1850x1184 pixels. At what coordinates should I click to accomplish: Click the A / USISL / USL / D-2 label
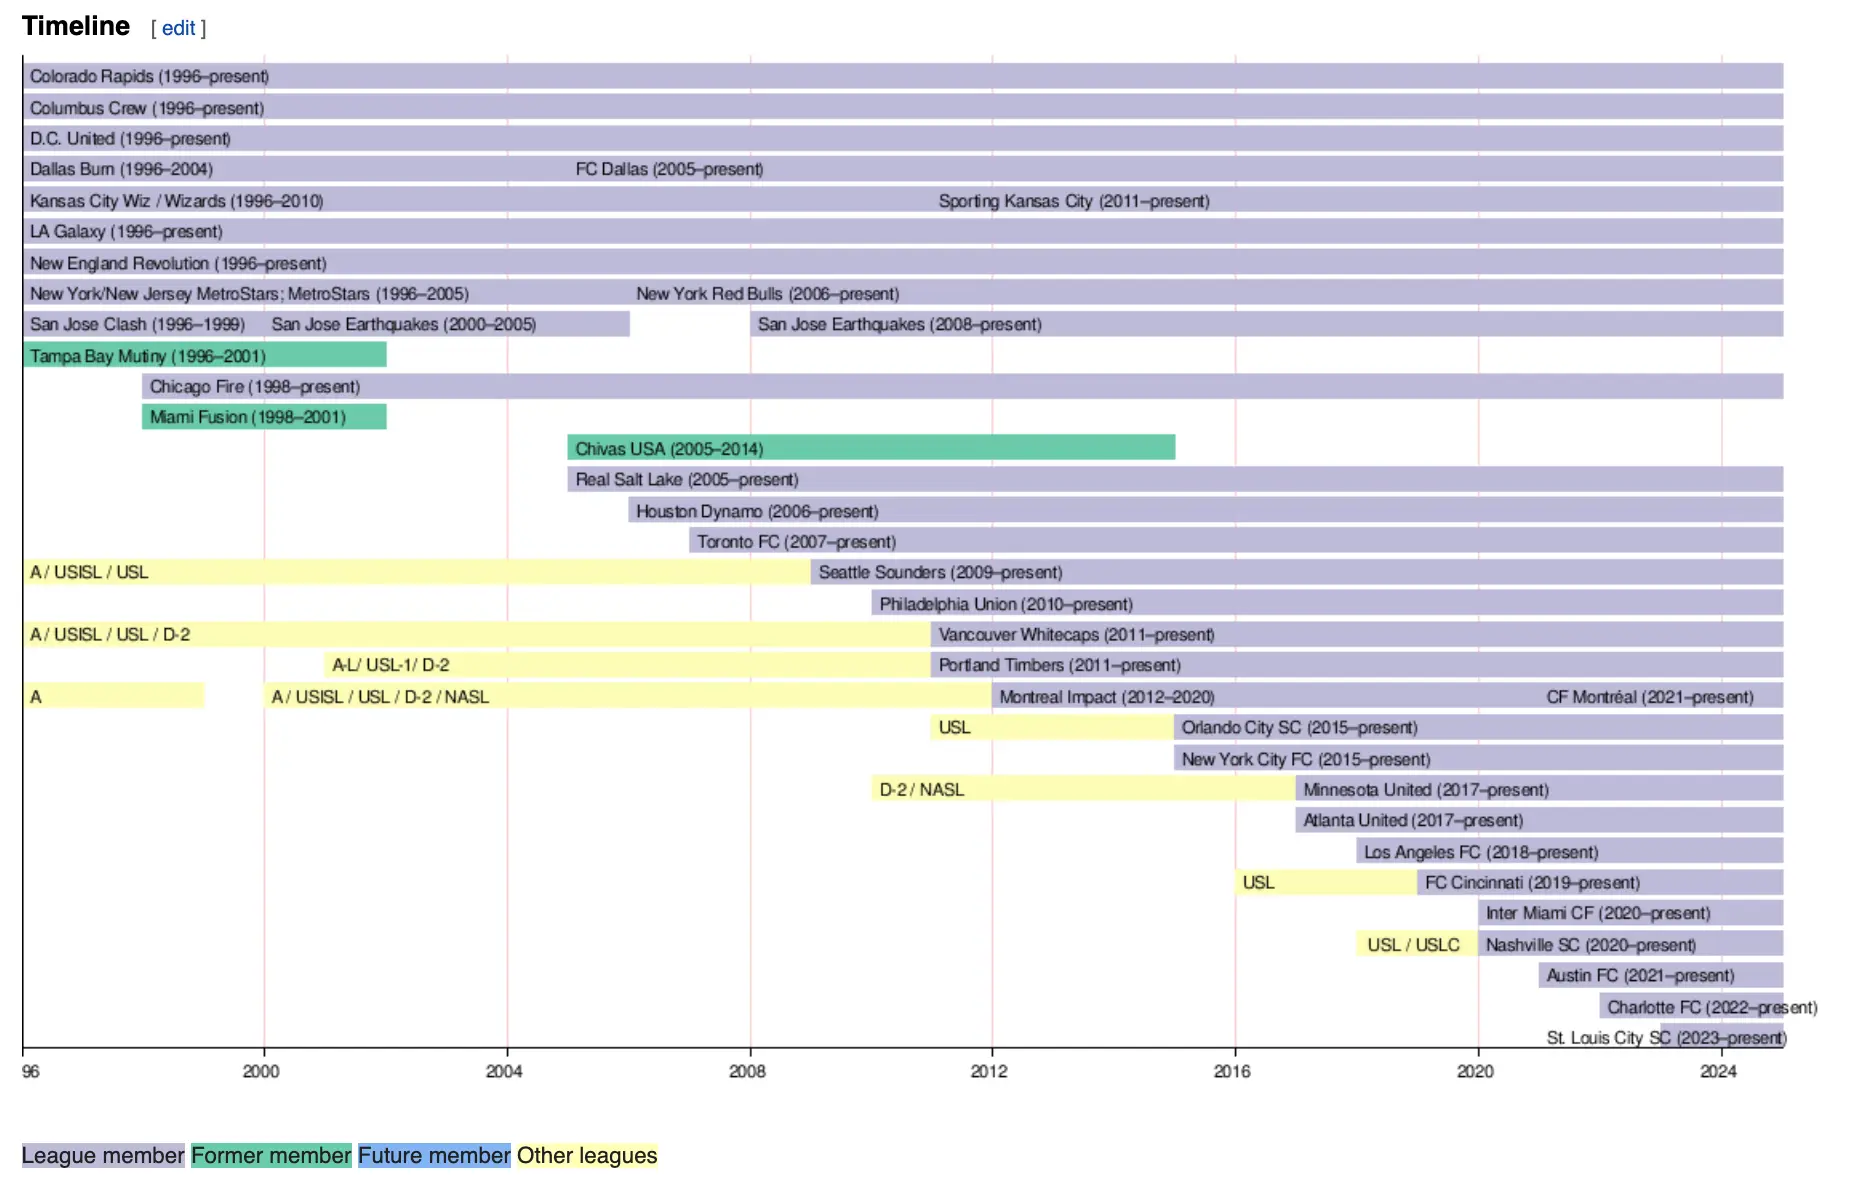pos(110,634)
